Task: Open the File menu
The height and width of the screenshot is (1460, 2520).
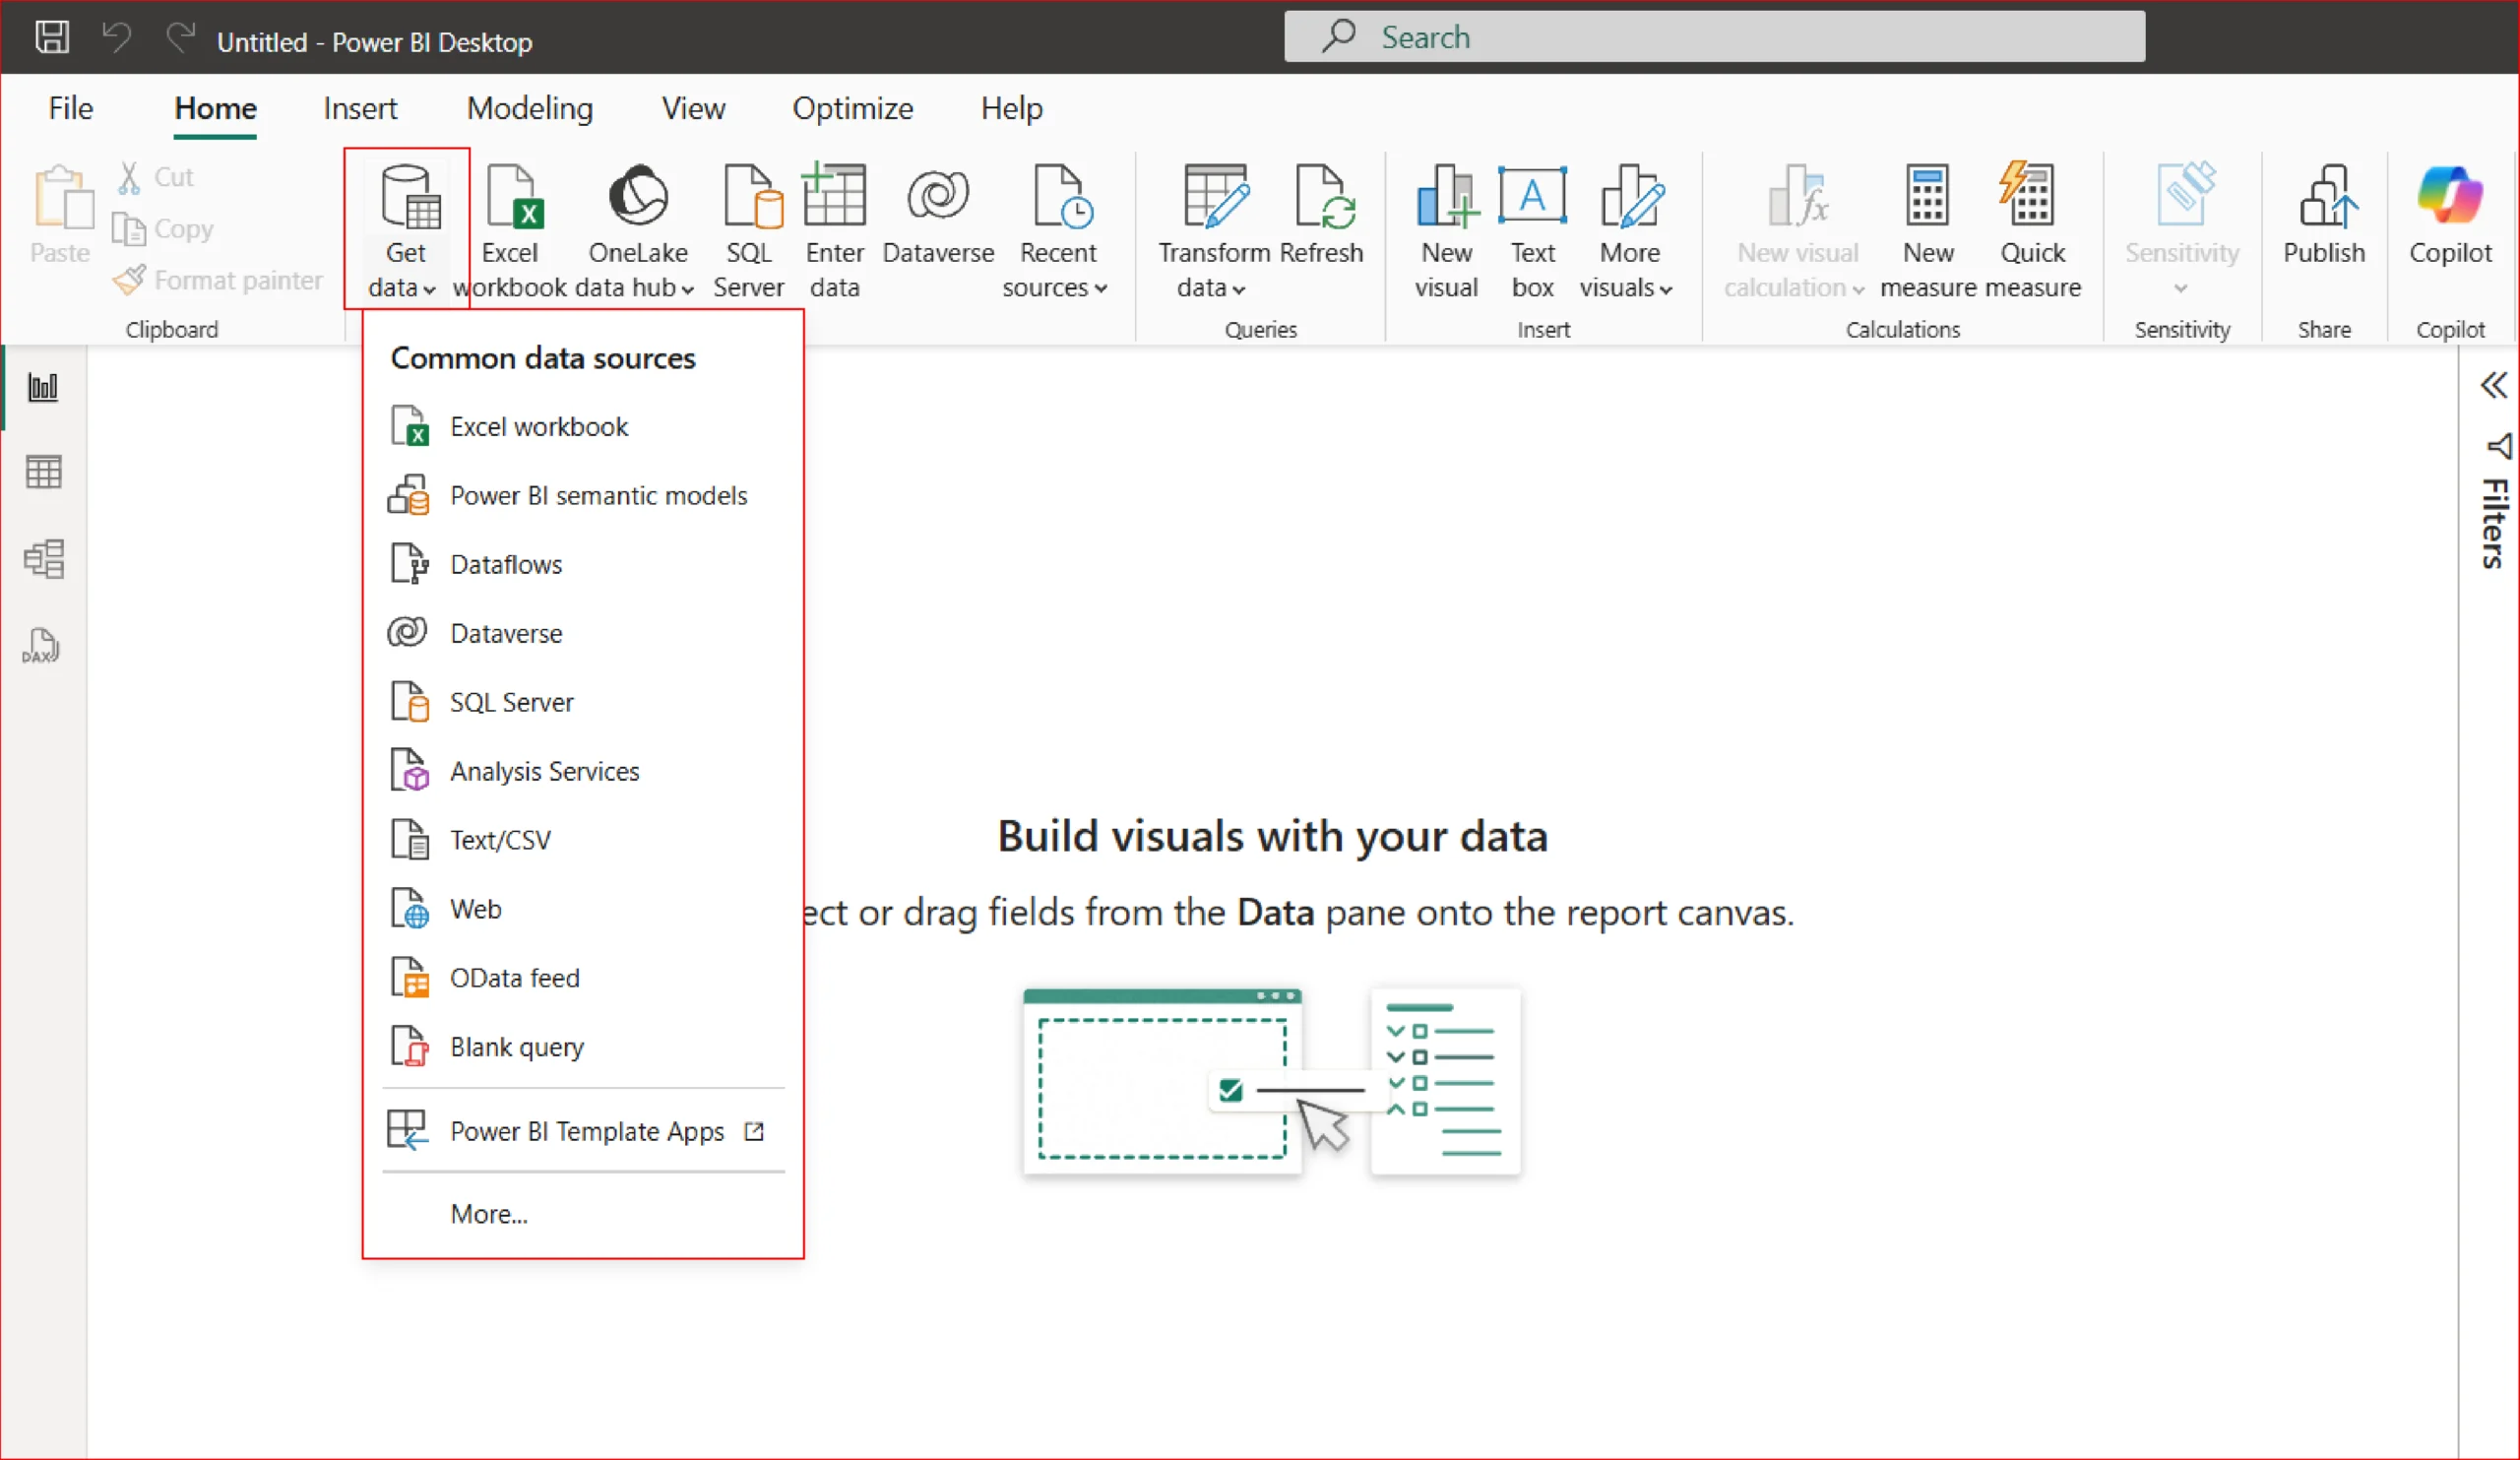Action: pos(71,108)
